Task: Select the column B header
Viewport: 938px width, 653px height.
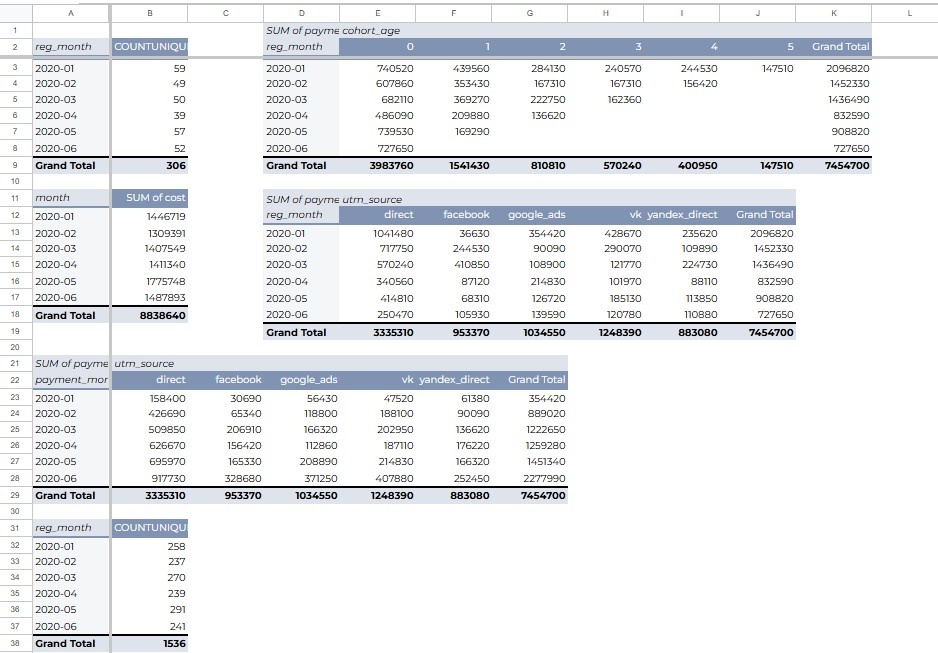Action: pos(150,13)
